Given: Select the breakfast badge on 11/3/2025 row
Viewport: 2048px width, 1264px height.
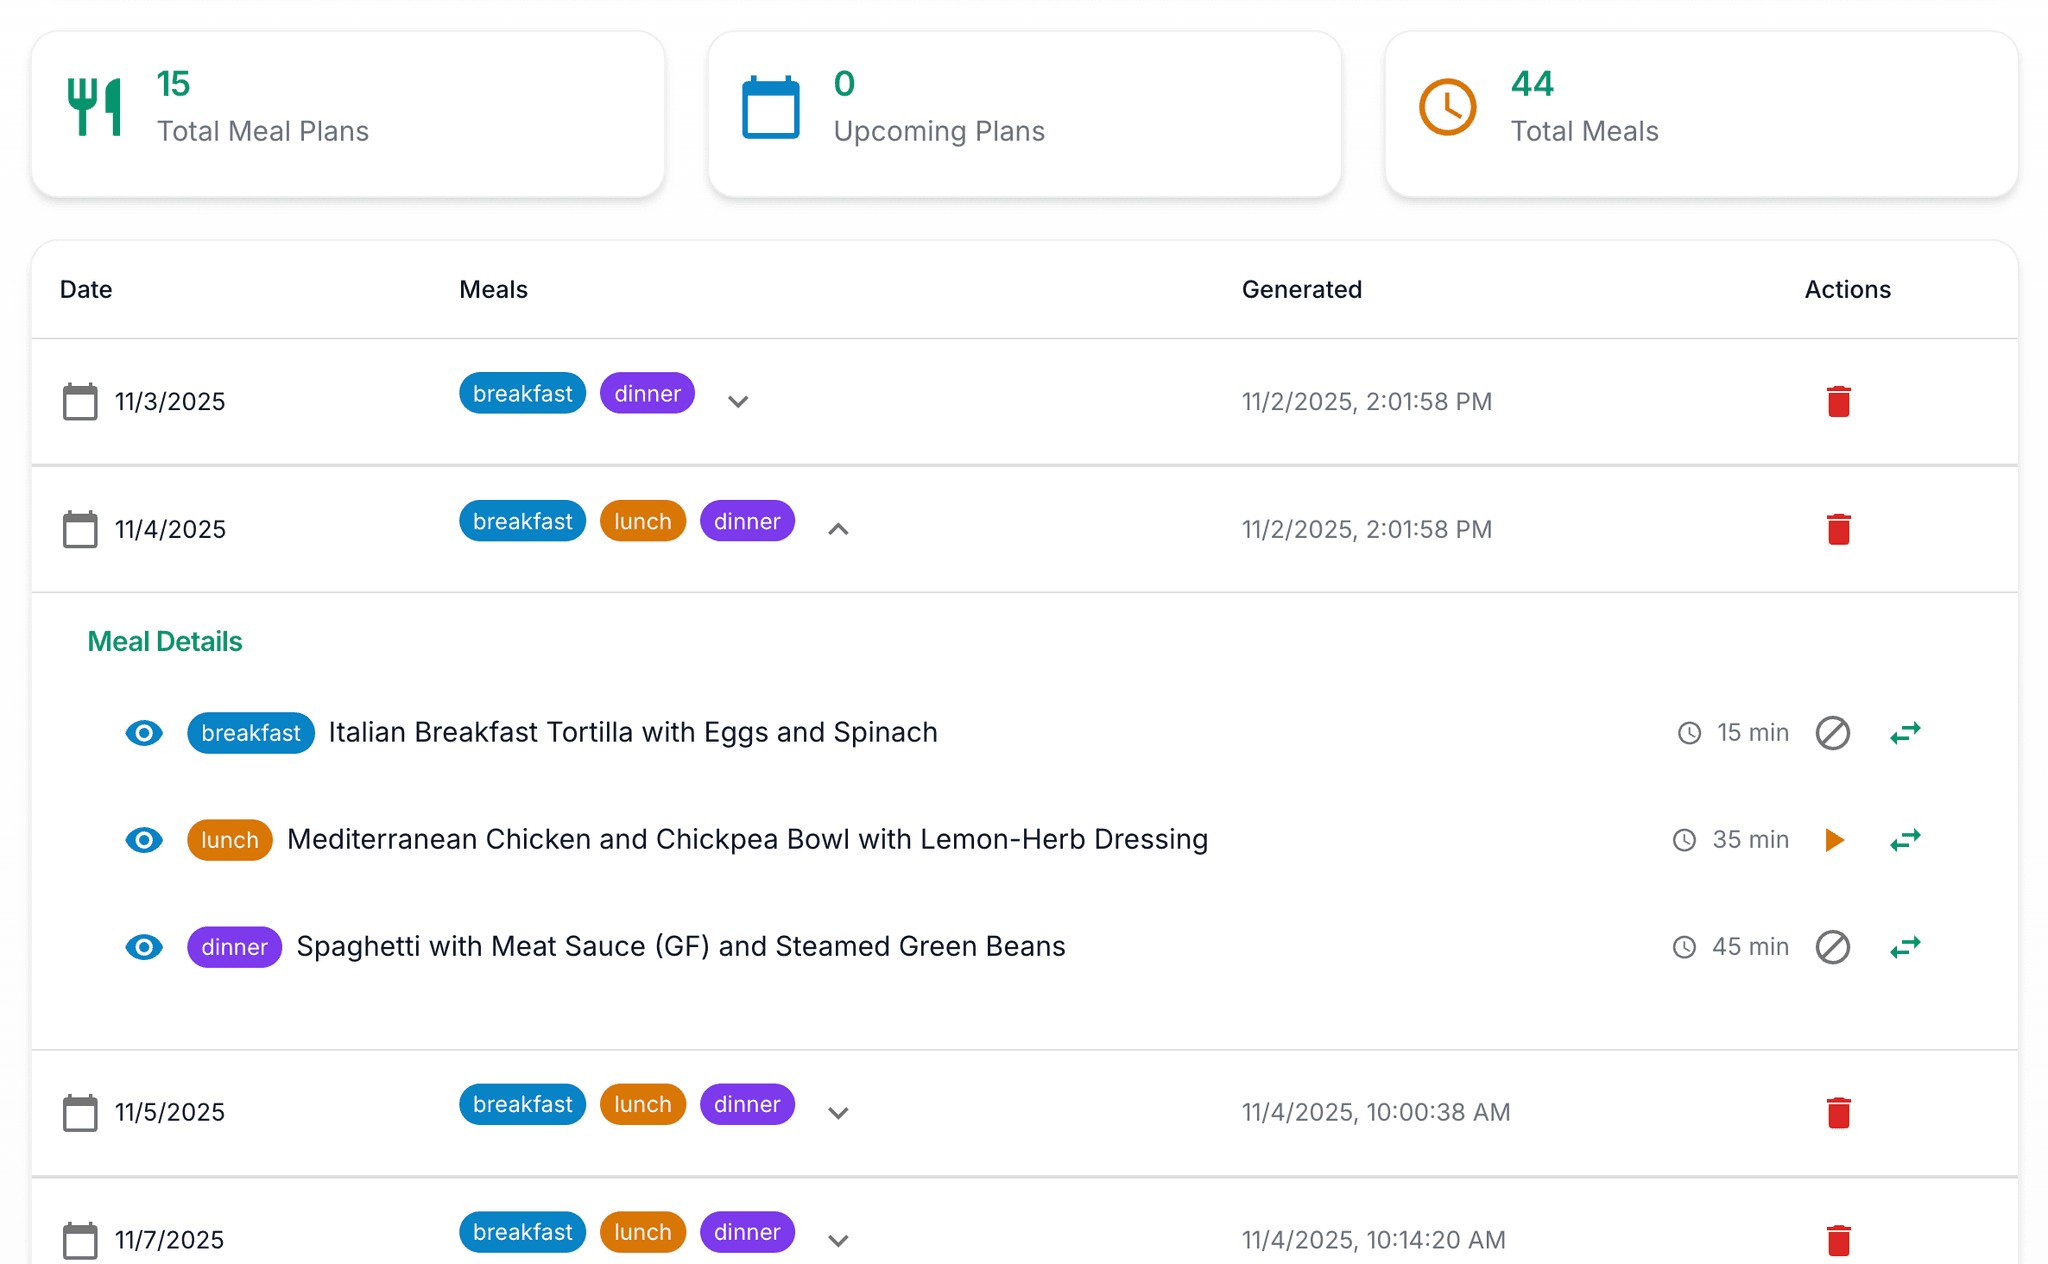Looking at the screenshot, I should point(522,393).
